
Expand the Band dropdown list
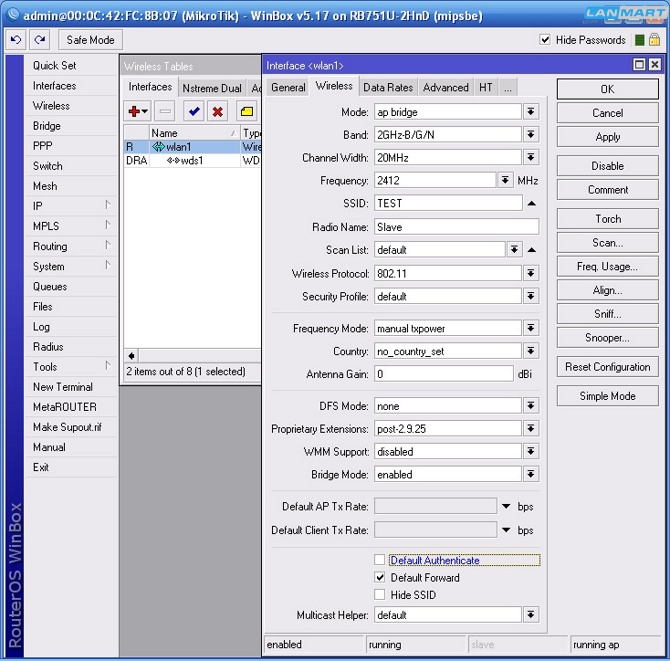pos(530,135)
